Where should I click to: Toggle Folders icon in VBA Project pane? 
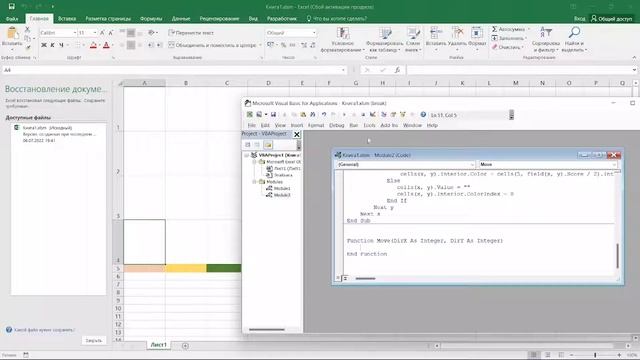tap(268, 145)
